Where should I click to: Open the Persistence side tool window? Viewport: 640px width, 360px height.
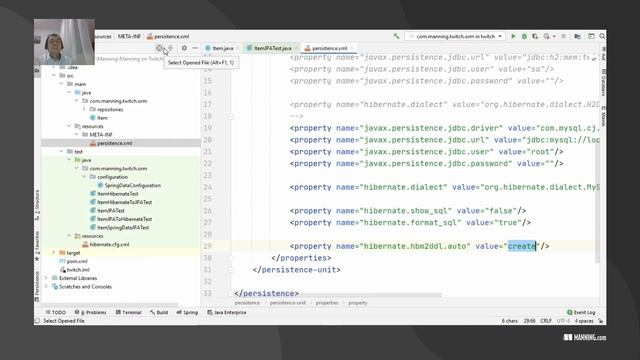pyautogui.click(x=37, y=286)
